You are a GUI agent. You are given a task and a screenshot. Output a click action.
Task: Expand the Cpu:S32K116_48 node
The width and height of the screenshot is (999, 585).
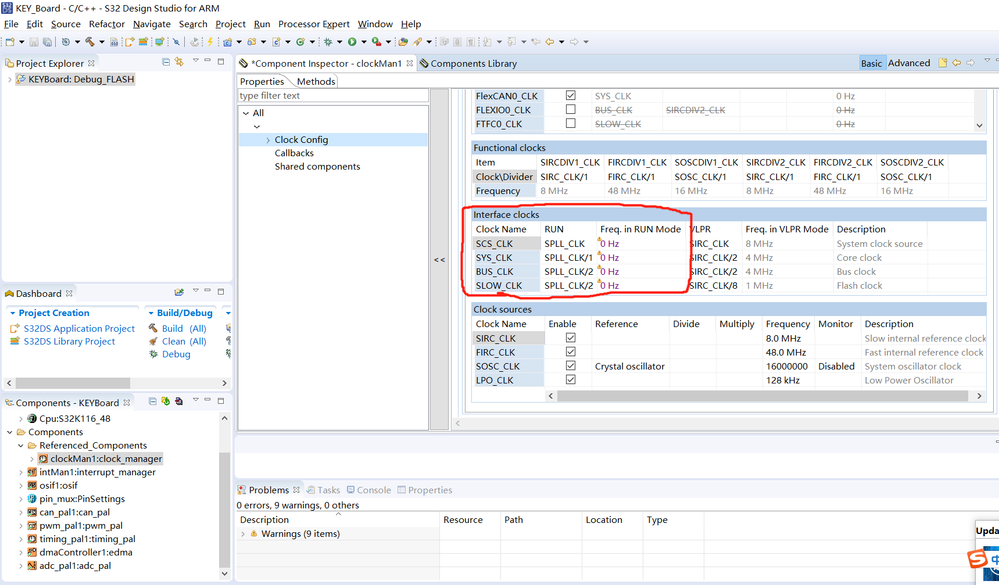(x=20, y=419)
